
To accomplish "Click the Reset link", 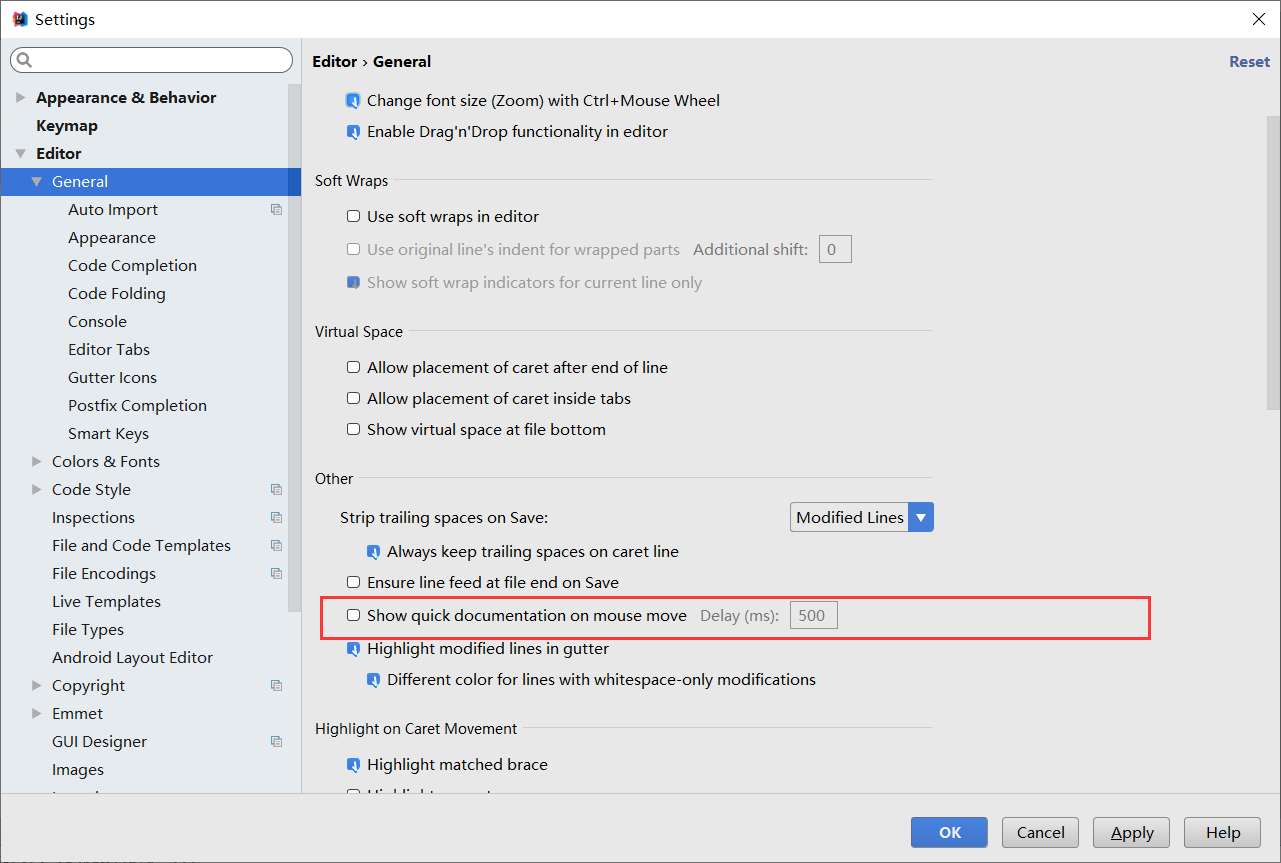I will 1249,62.
